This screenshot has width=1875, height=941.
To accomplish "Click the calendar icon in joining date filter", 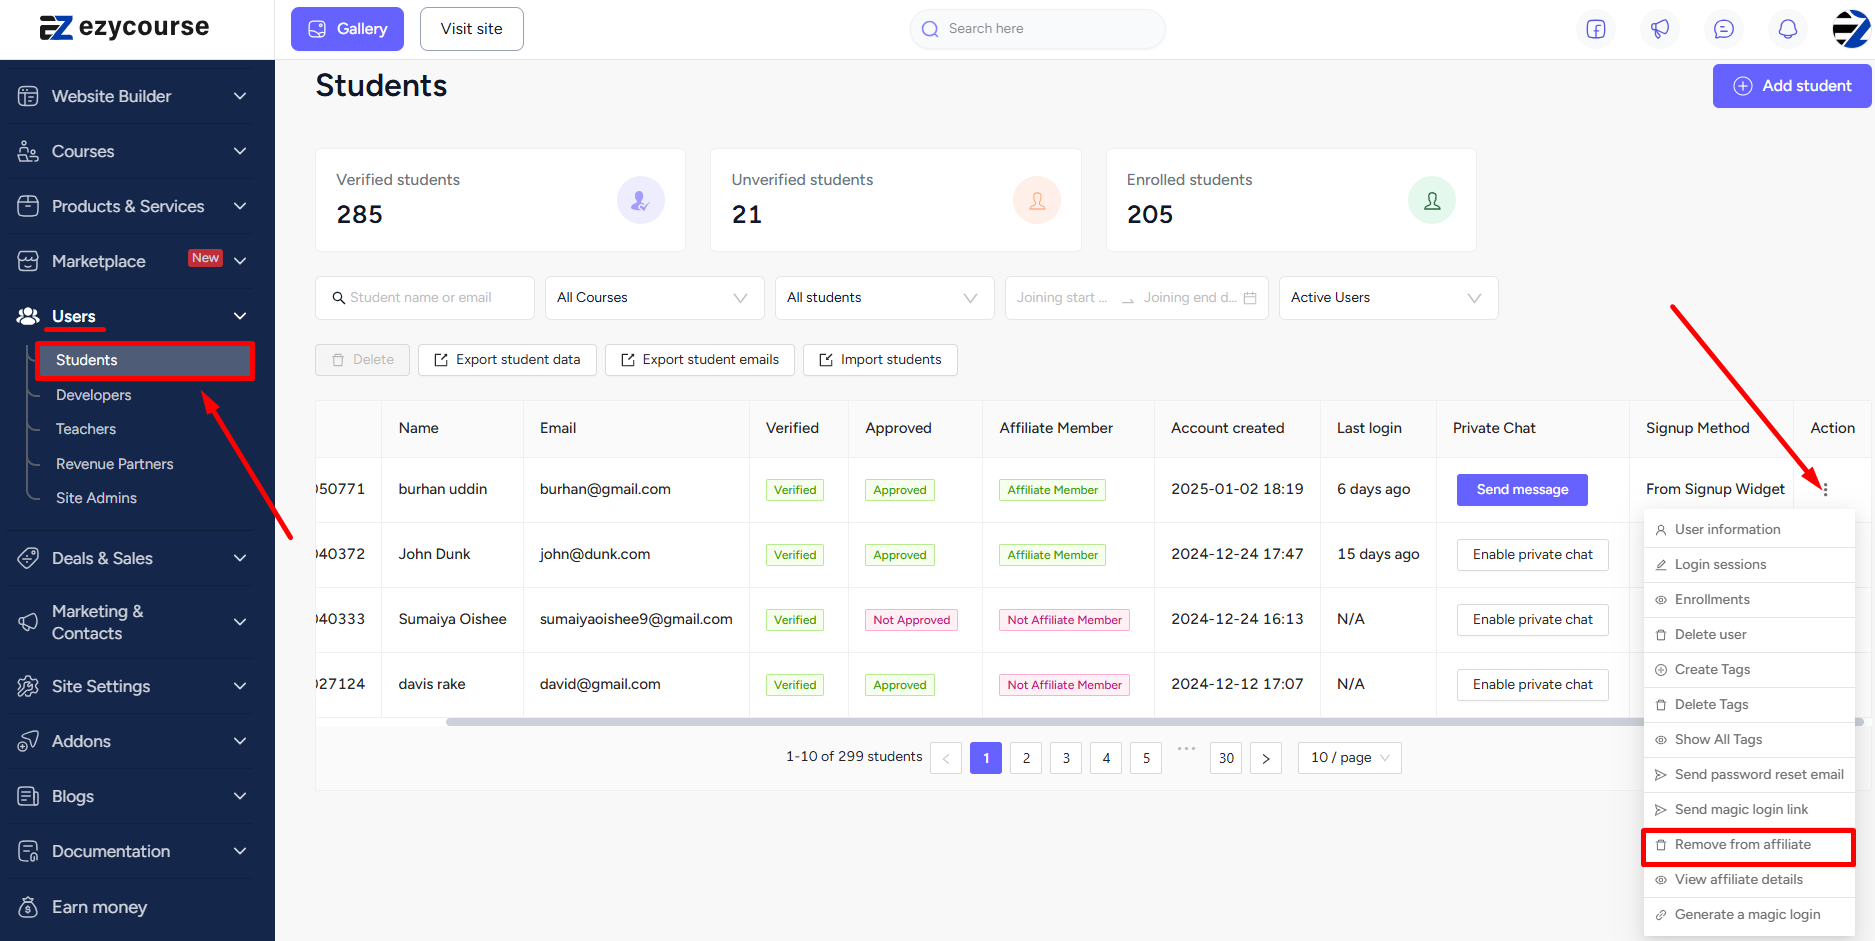I will (1250, 298).
